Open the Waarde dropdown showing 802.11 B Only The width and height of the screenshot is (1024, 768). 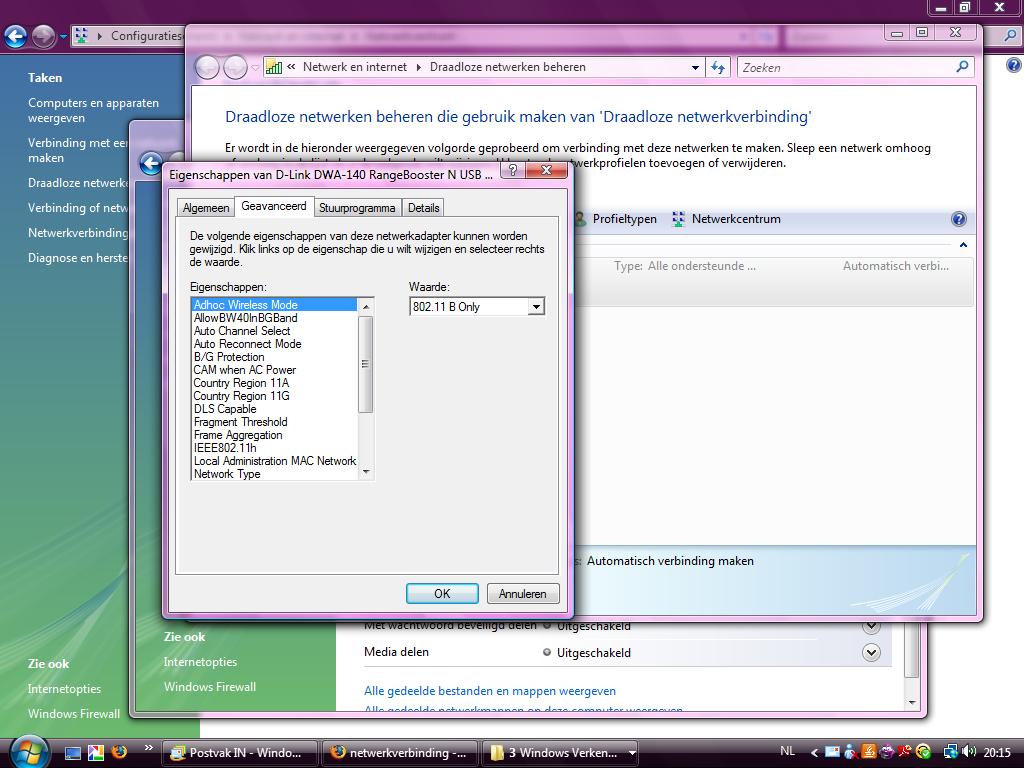pyautogui.click(x=536, y=306)
